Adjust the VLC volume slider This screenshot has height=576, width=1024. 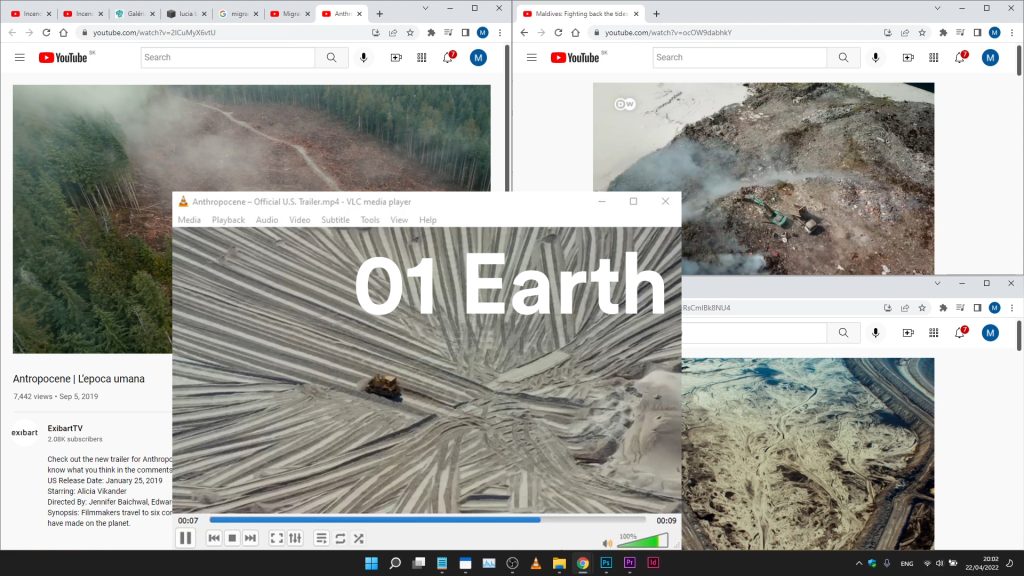click(643, 541)
